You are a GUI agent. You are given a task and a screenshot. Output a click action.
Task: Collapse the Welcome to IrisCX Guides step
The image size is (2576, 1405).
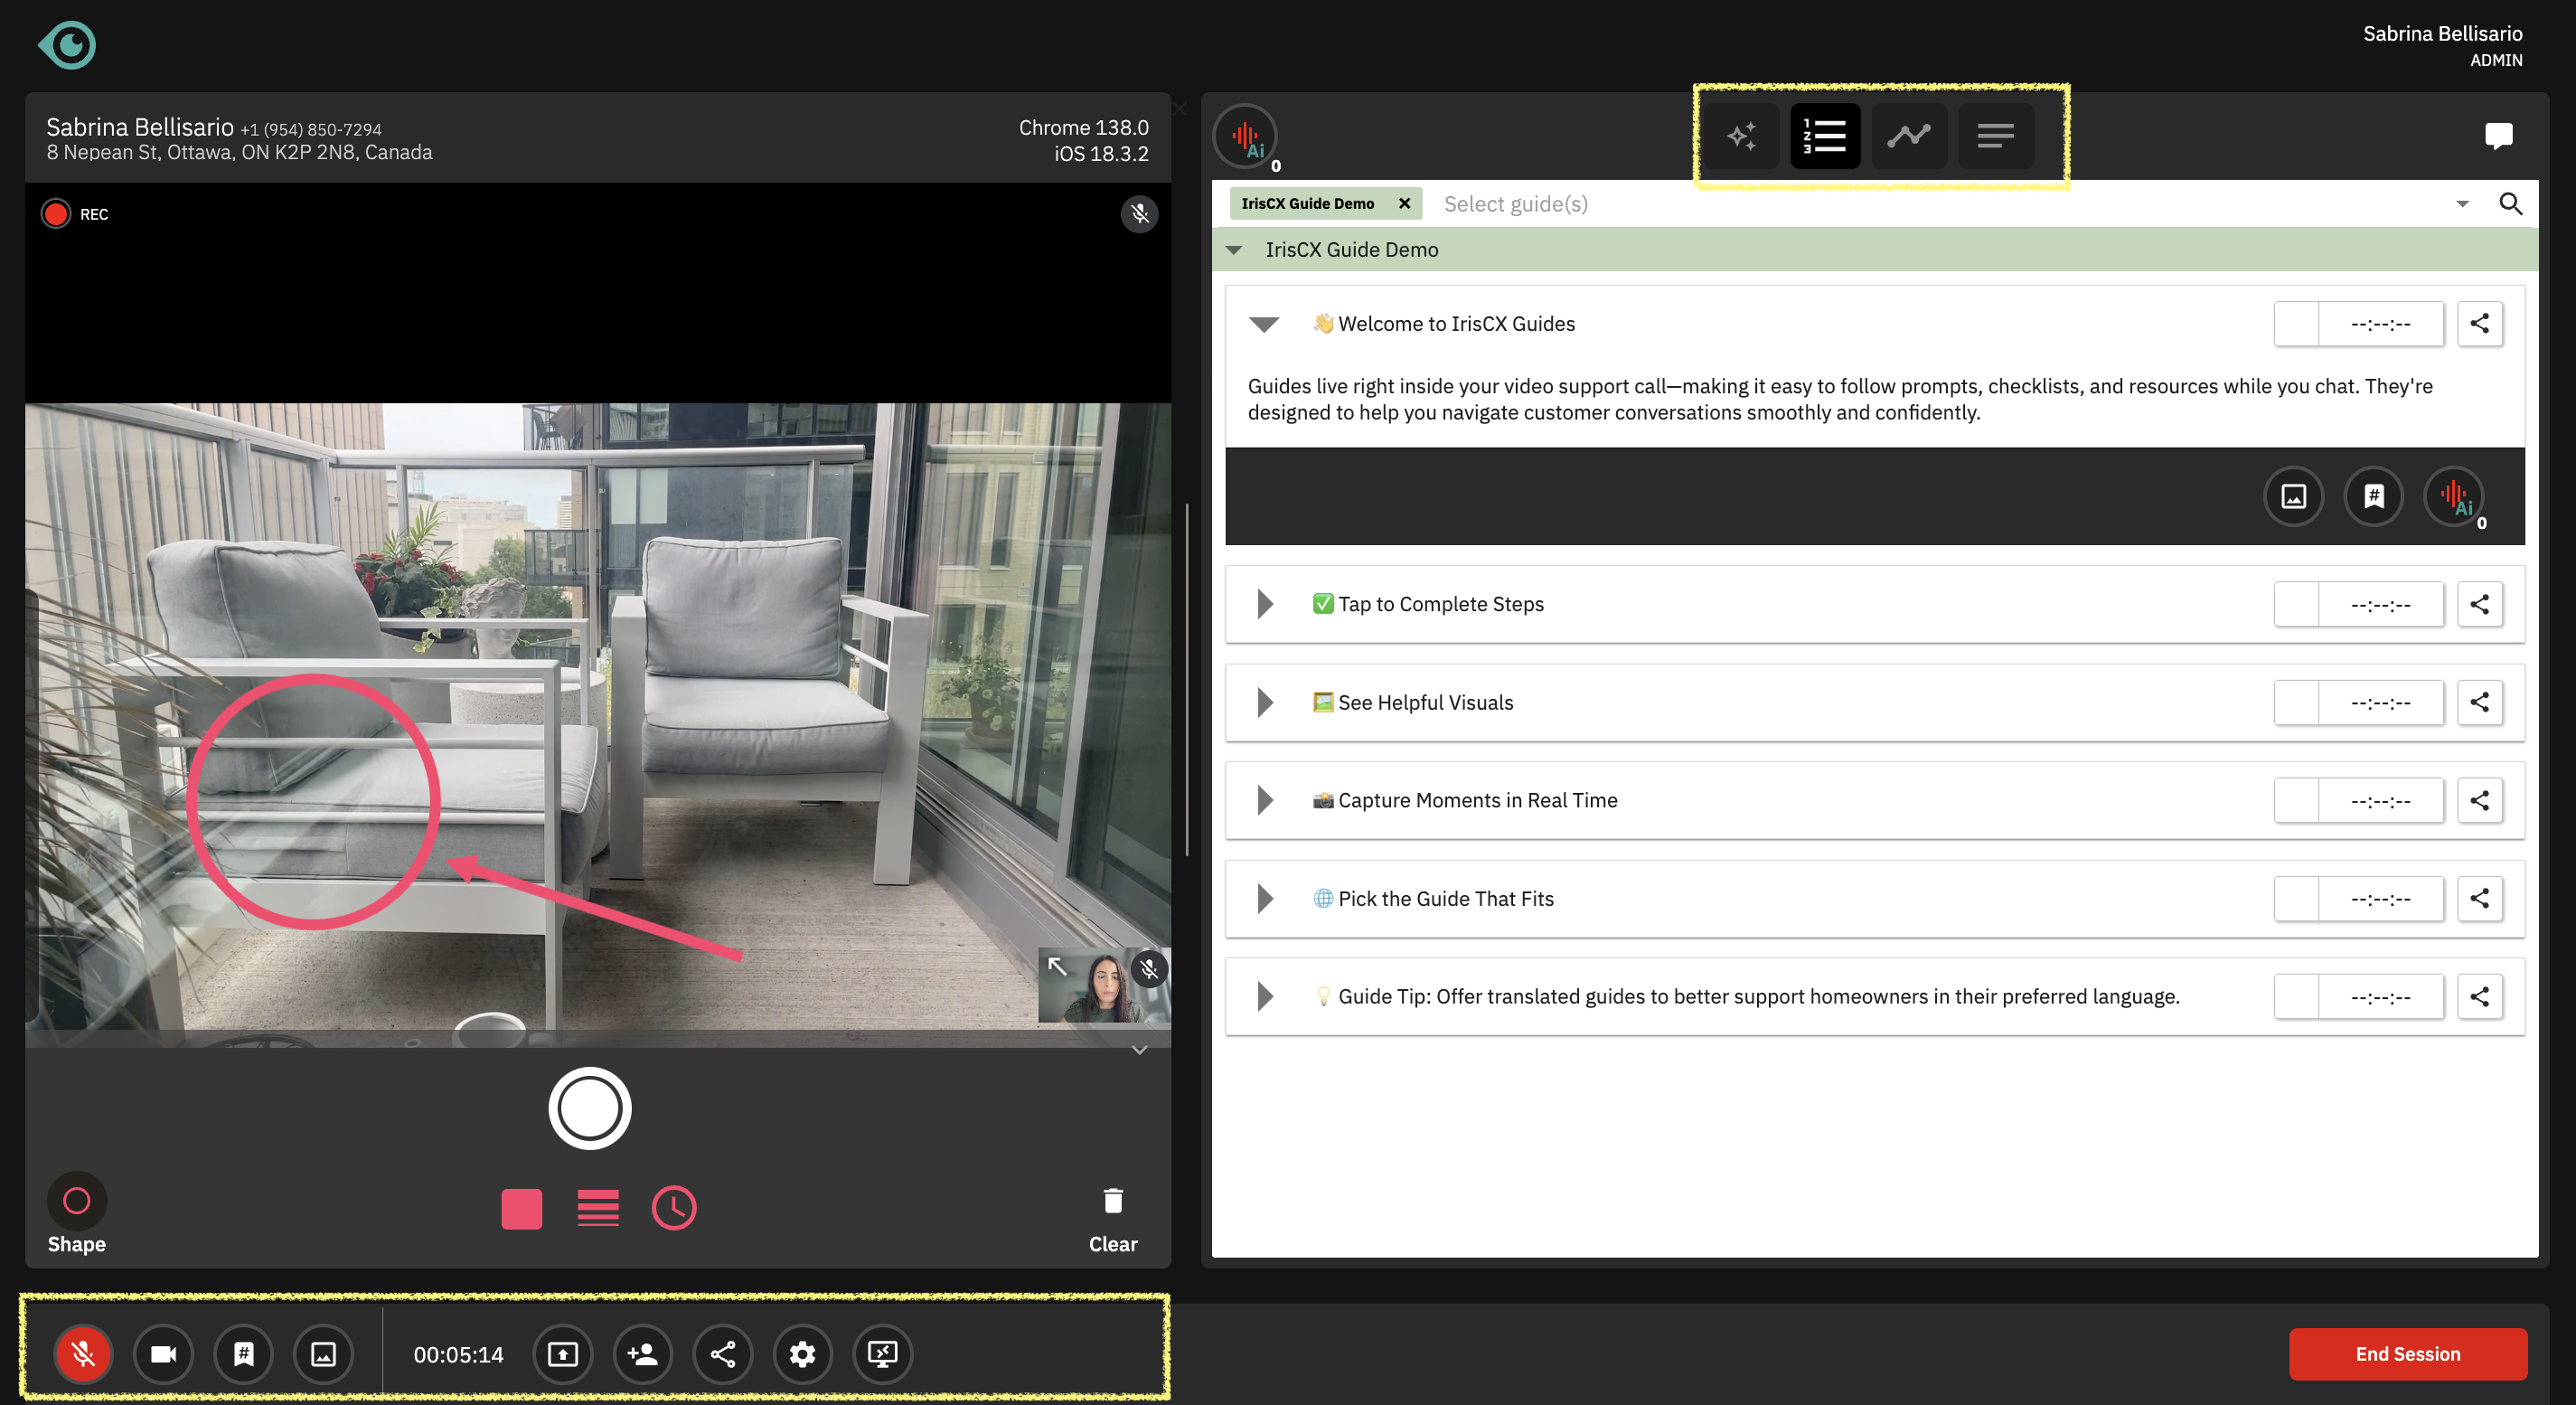pyautogui.click(x=1264, y=324)
